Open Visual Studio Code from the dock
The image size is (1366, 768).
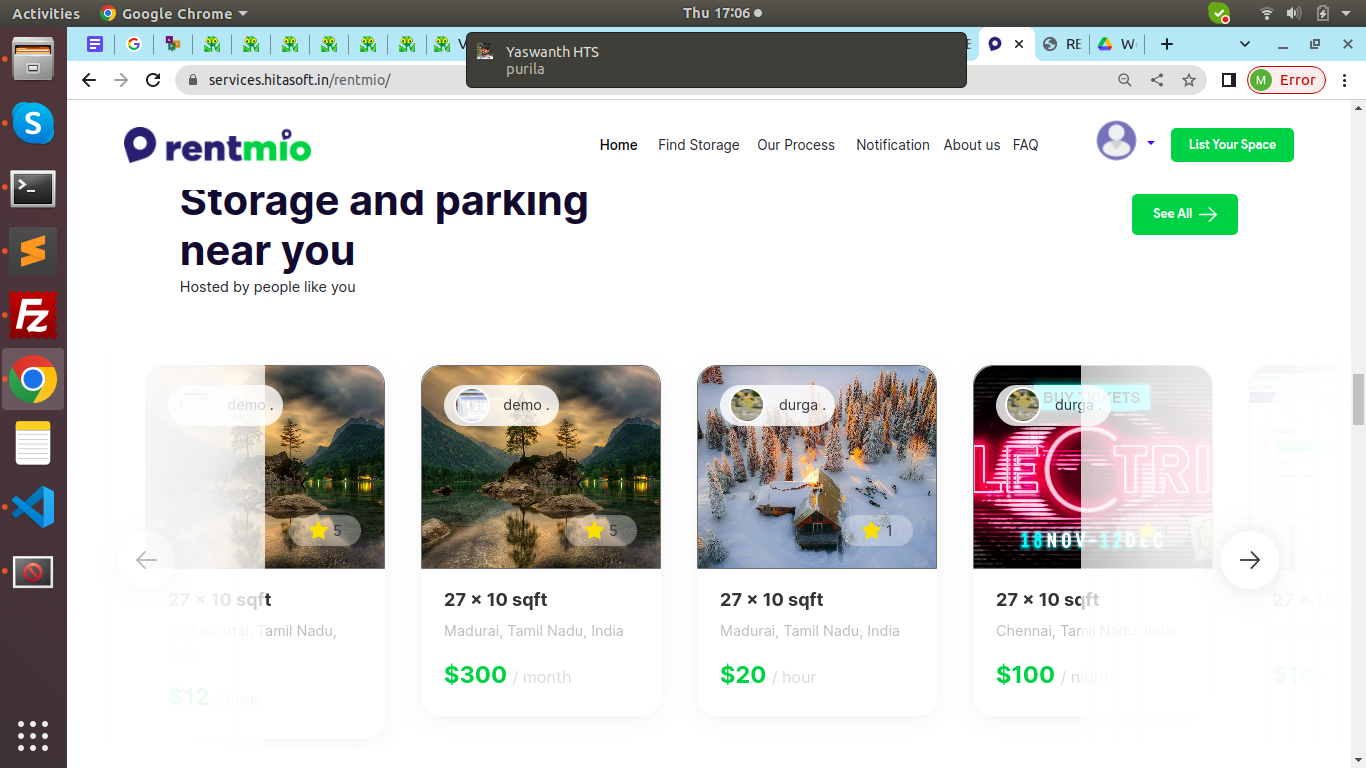pyautogui.click(x=33, y=507)
